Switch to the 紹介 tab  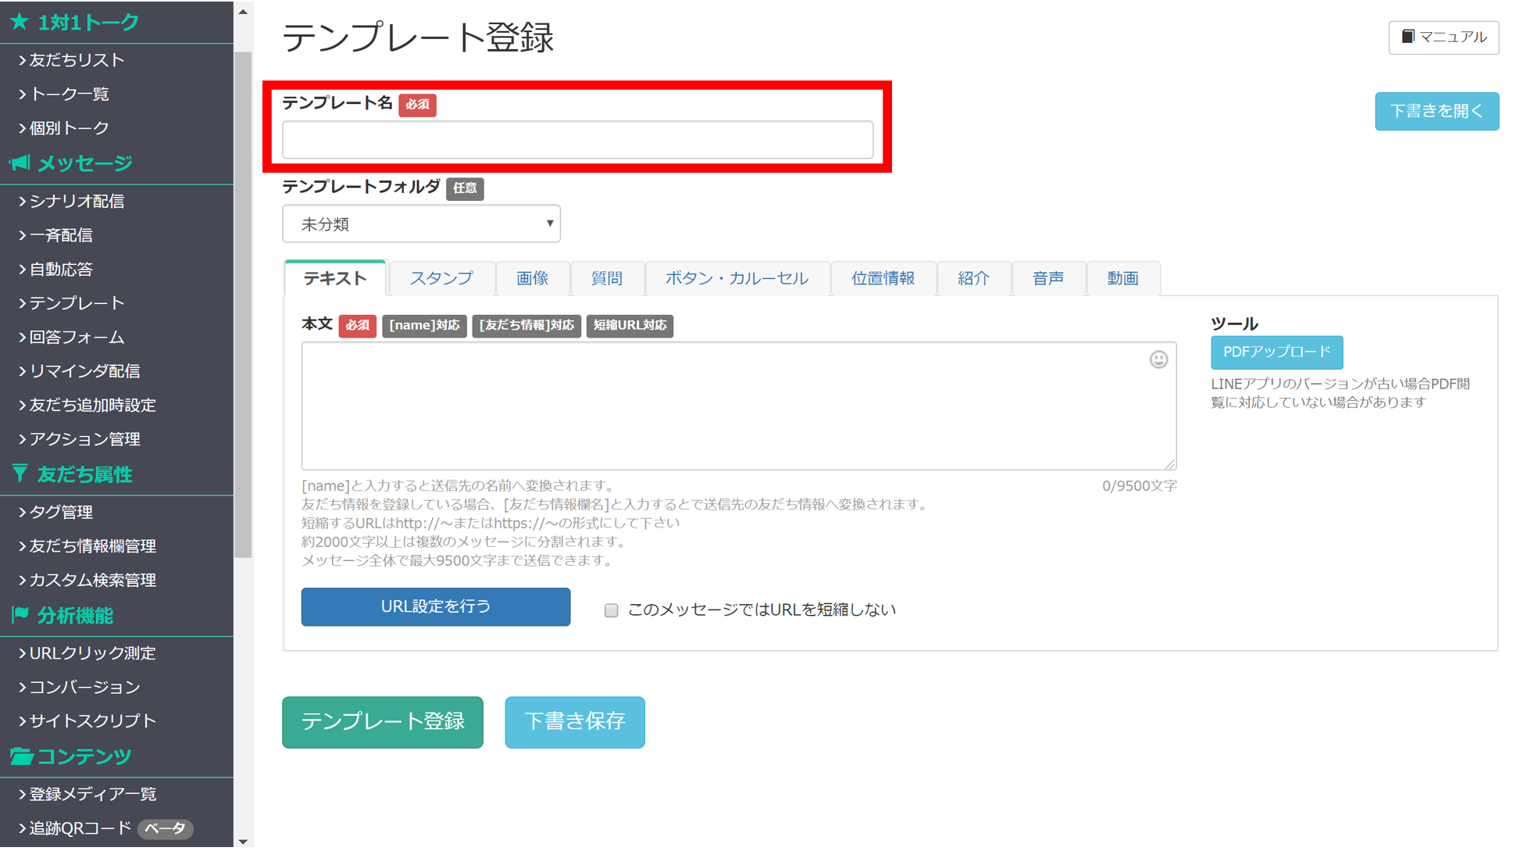point(973,278)
